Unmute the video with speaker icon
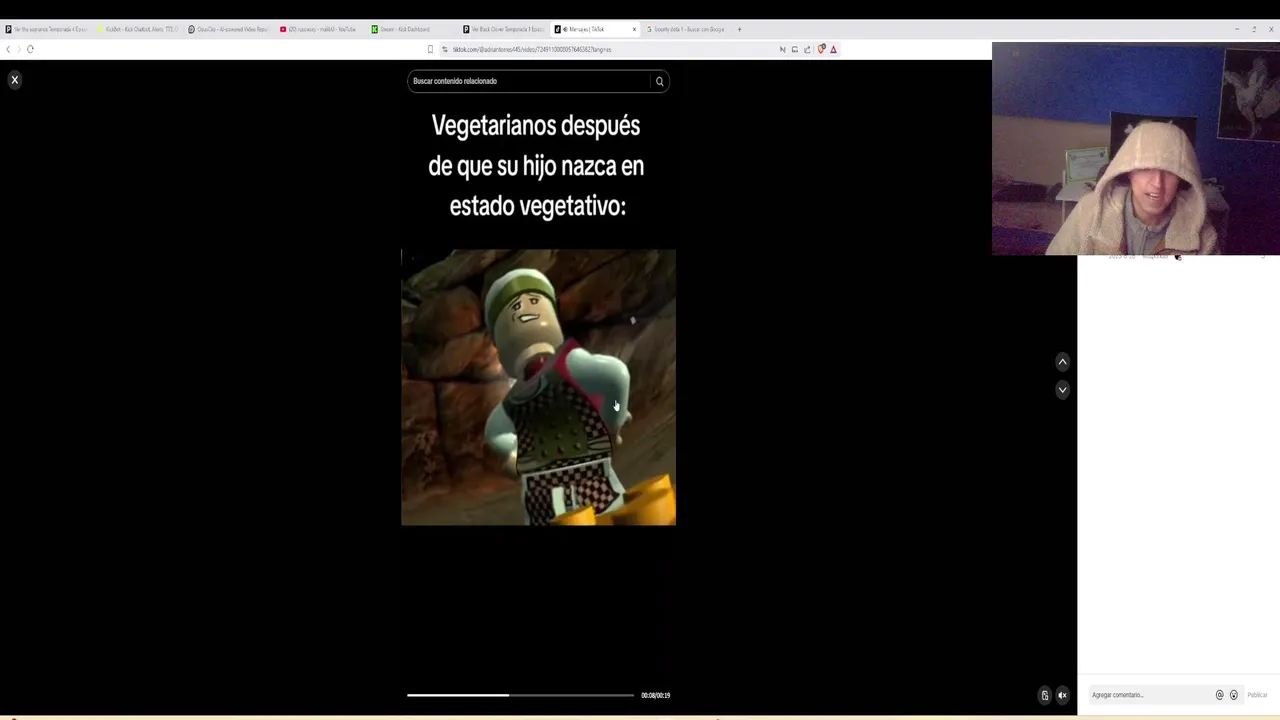 coord(1062,696)
